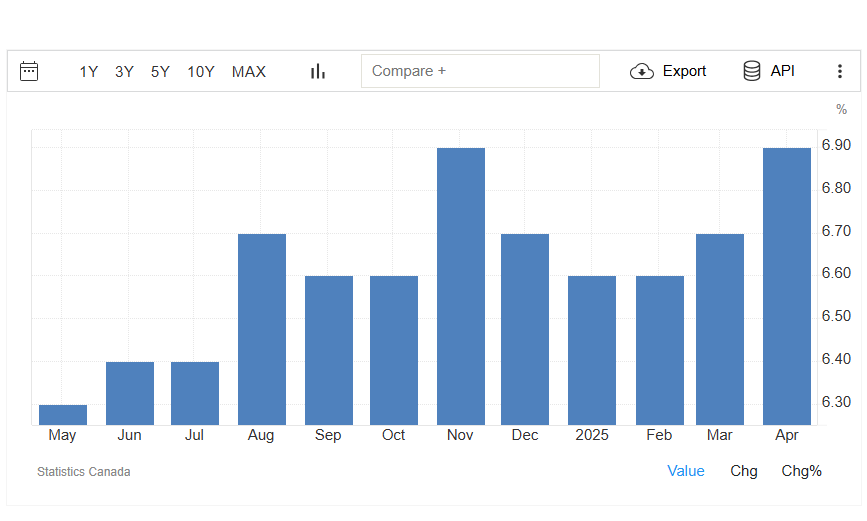Screen dimensions: 867x521
Task: Open the three-dot more options menu
Action: pos(840,71)
